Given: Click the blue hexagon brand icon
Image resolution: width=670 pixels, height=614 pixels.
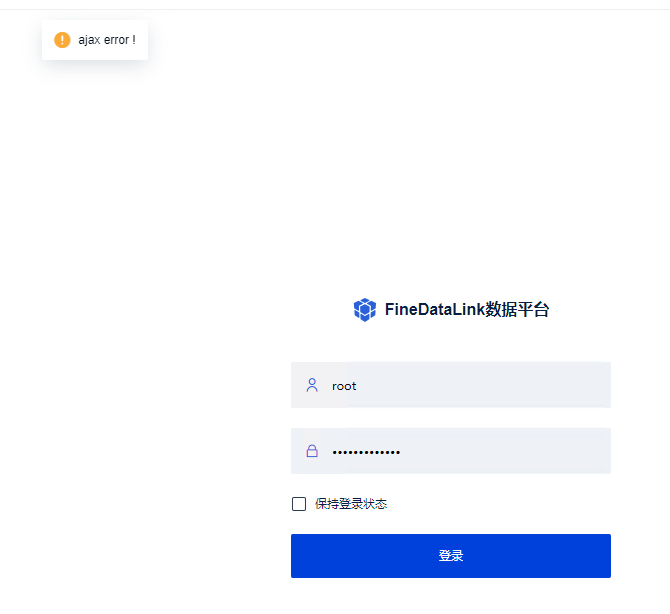Looking at the screenshot, I should [364, 309].
